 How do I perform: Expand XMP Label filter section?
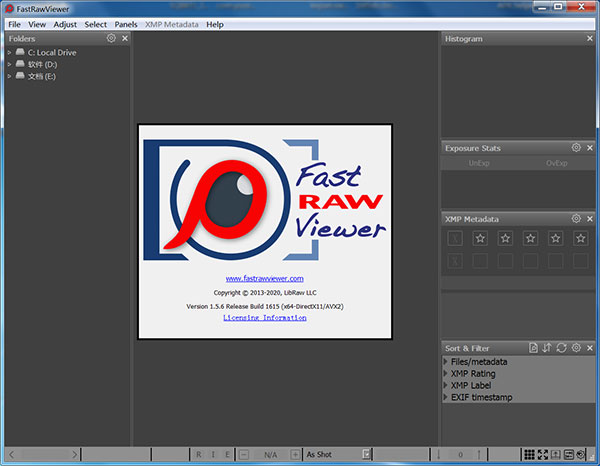[x=445, y=385]
